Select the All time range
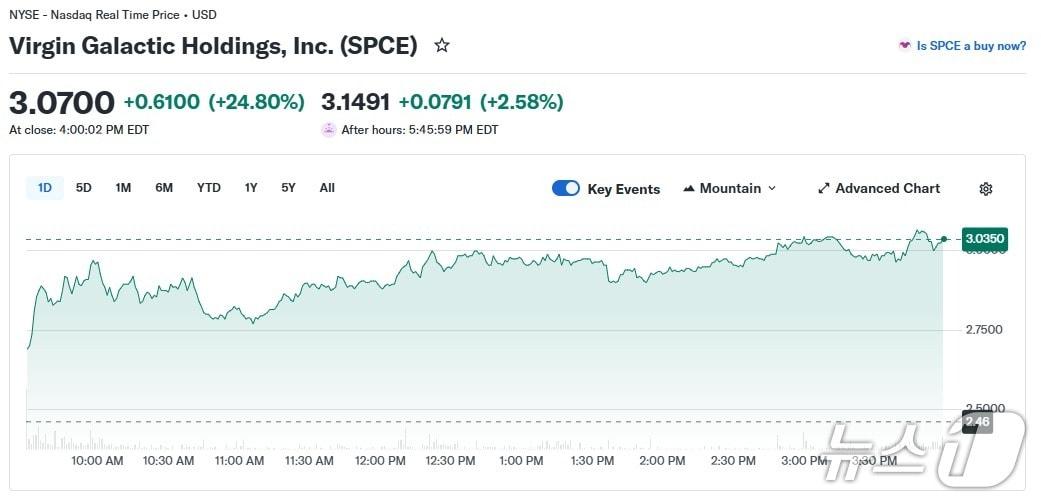This screenshot has height=503, width=1041. point(327,188)
